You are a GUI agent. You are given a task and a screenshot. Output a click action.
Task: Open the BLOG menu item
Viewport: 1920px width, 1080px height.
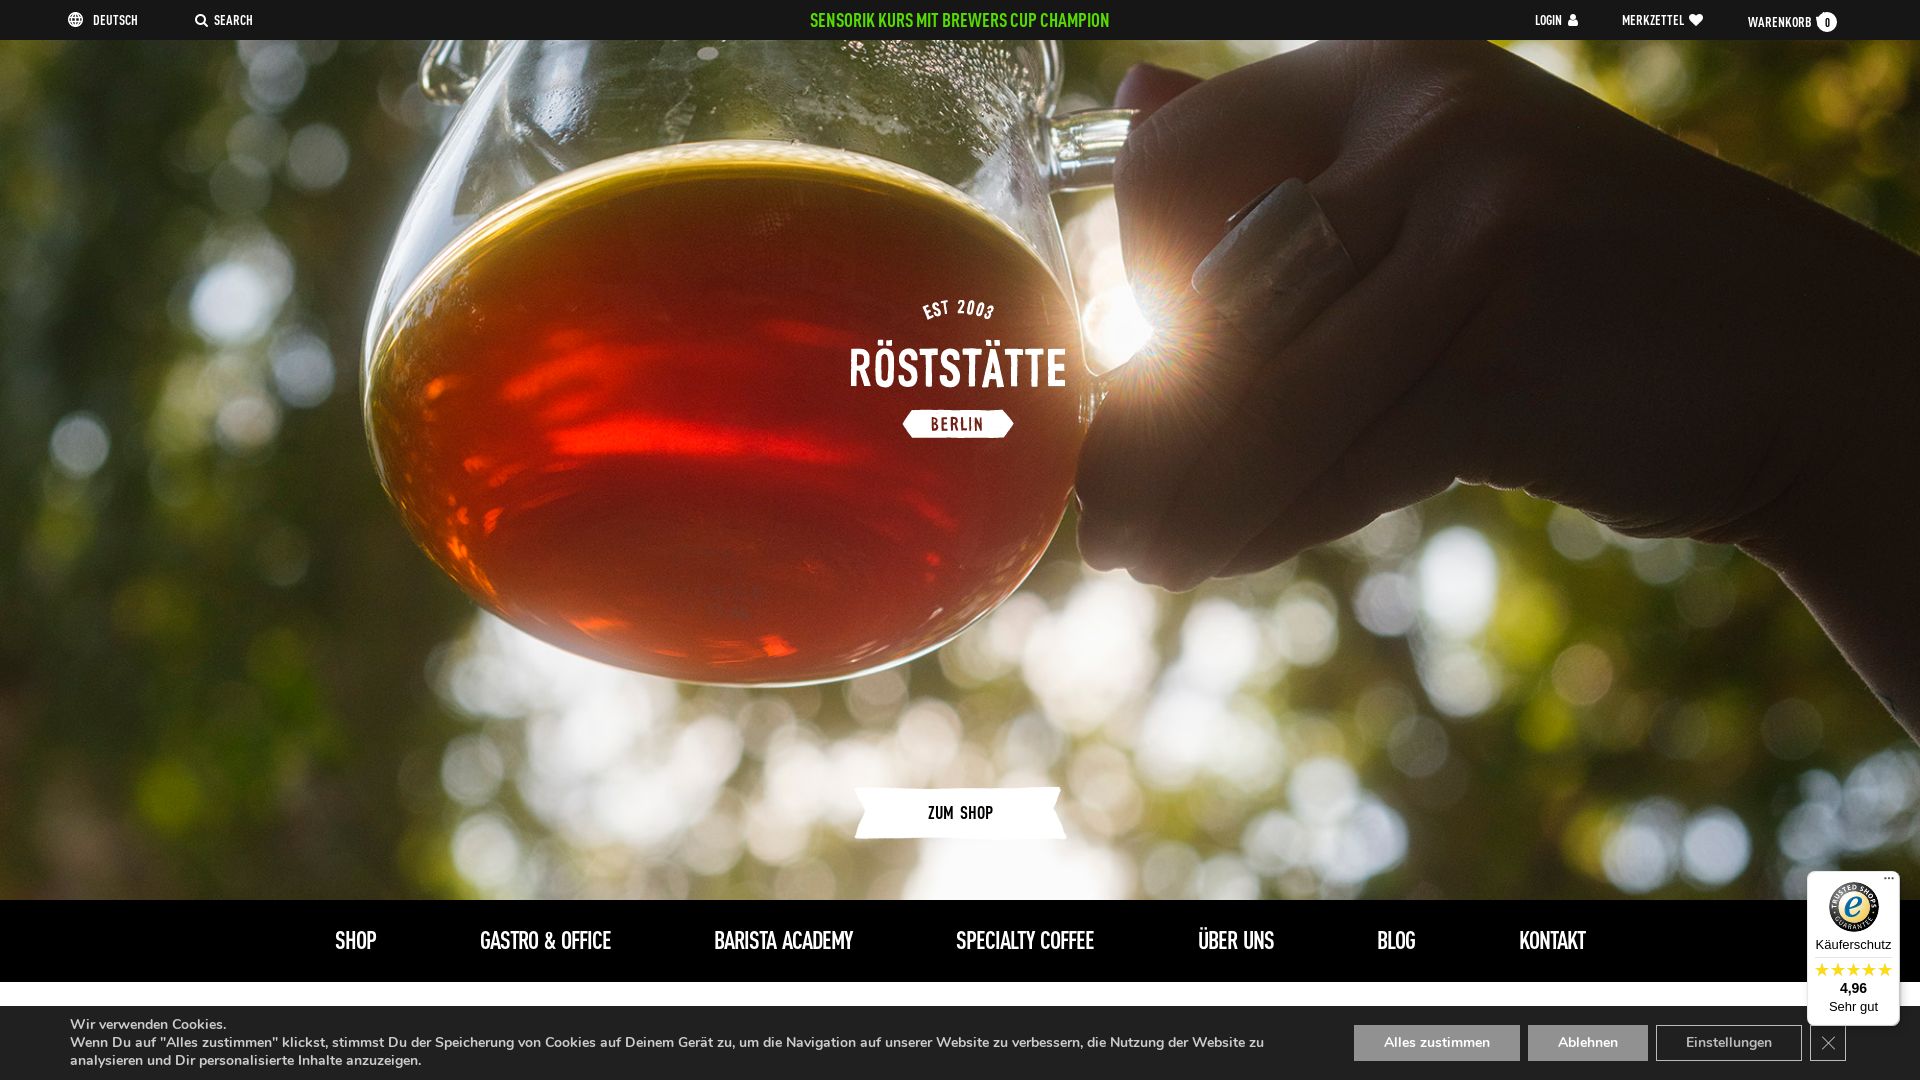[x=1396, y=941]
